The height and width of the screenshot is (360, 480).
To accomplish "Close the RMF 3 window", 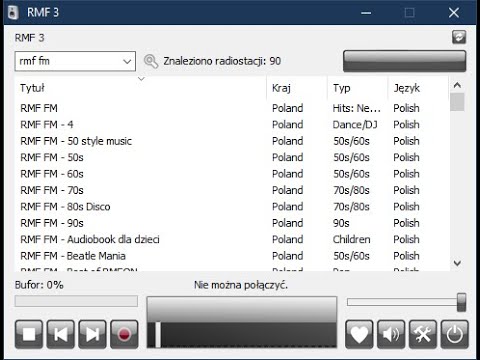I will 454,13.
